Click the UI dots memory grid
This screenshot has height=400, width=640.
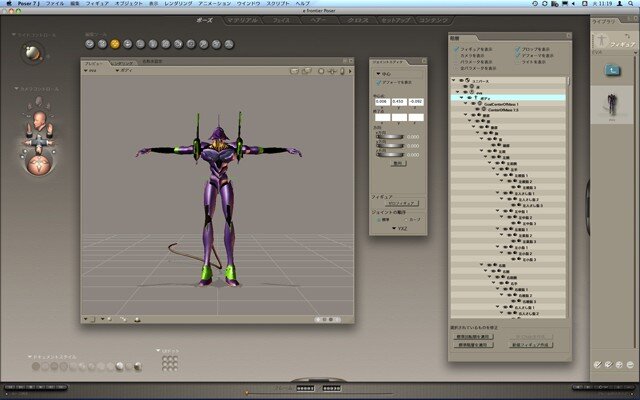[170, 363]
